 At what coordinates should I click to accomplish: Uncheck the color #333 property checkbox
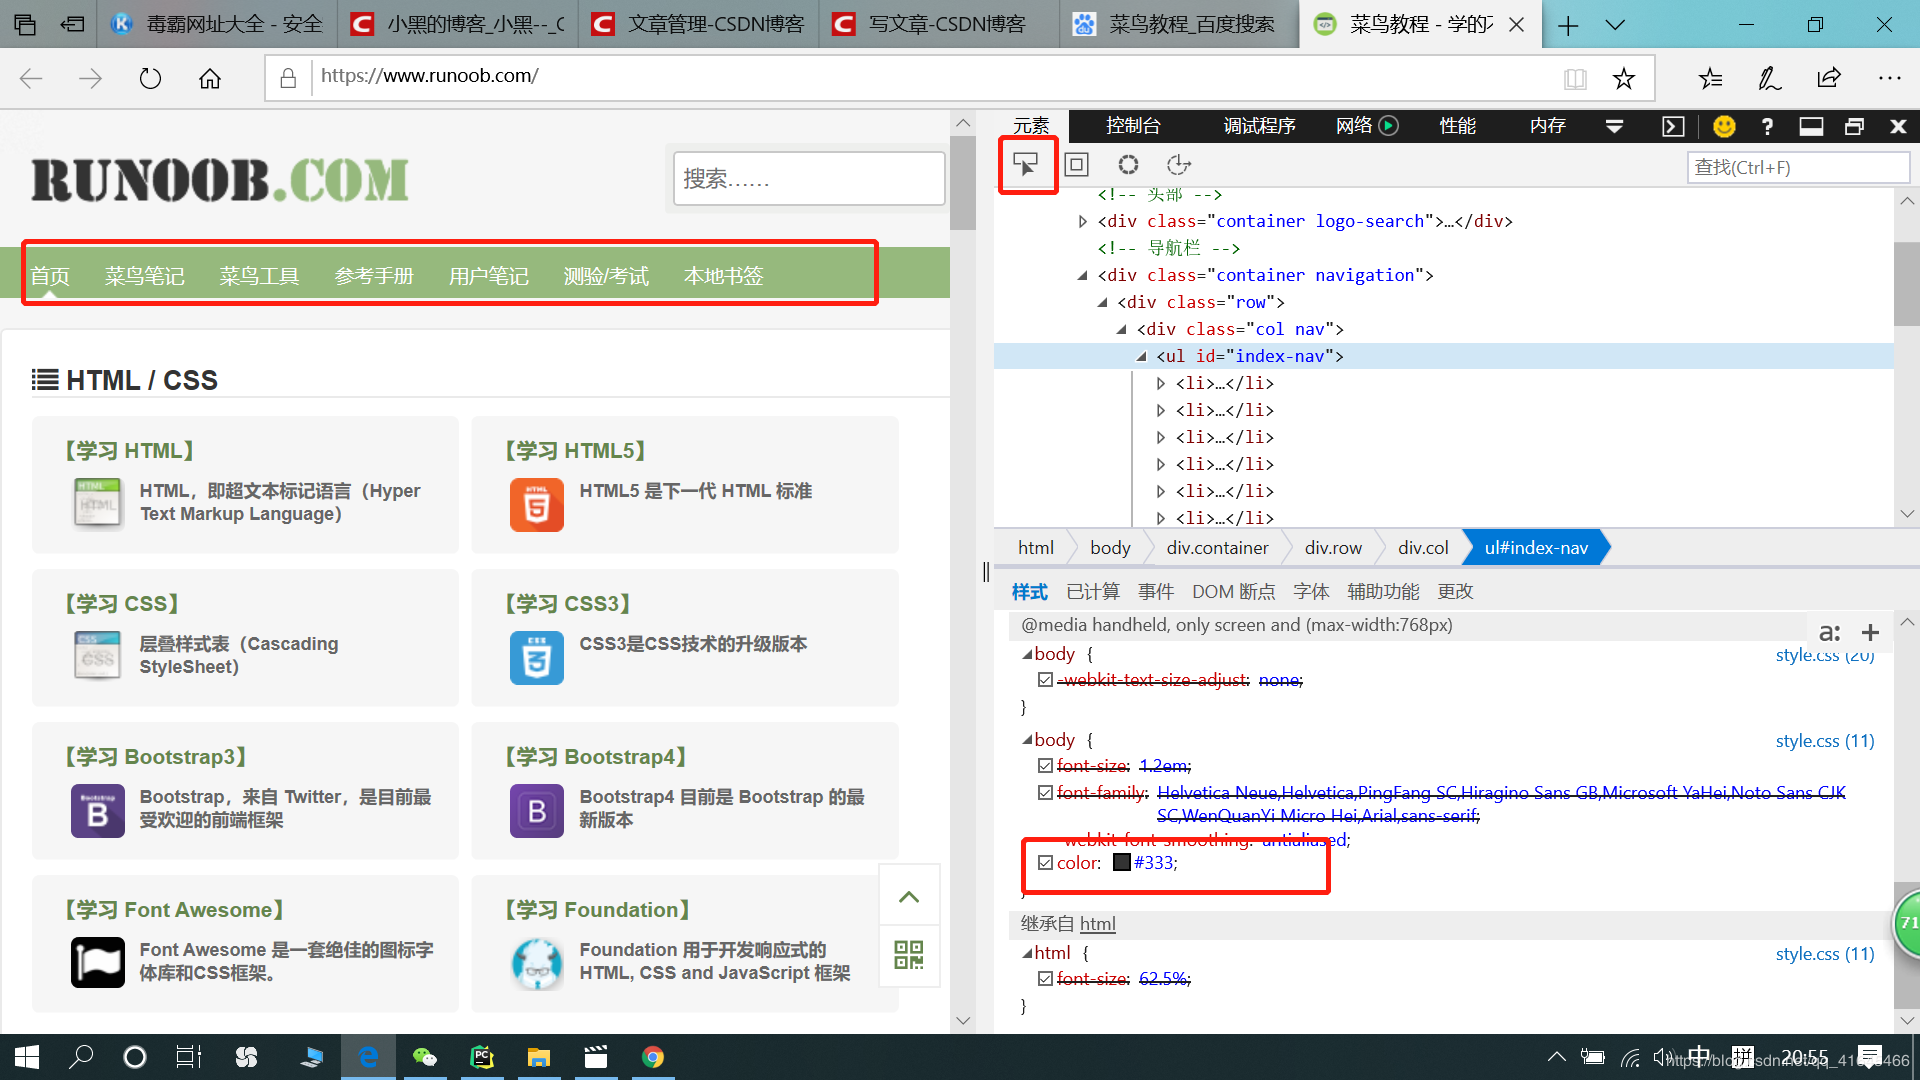pyautogui.click(x=1045, y=862)
